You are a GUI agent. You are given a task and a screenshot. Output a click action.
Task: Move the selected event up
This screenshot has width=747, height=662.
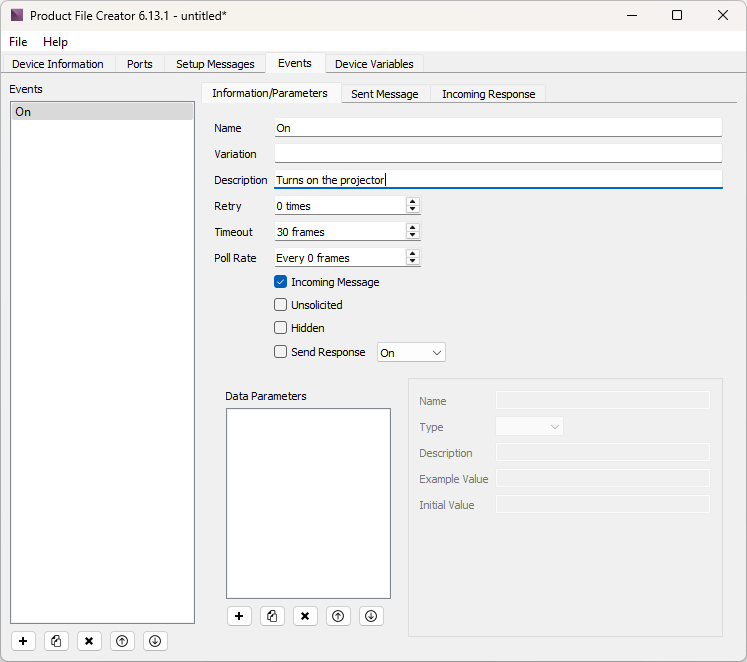point(122,641)
